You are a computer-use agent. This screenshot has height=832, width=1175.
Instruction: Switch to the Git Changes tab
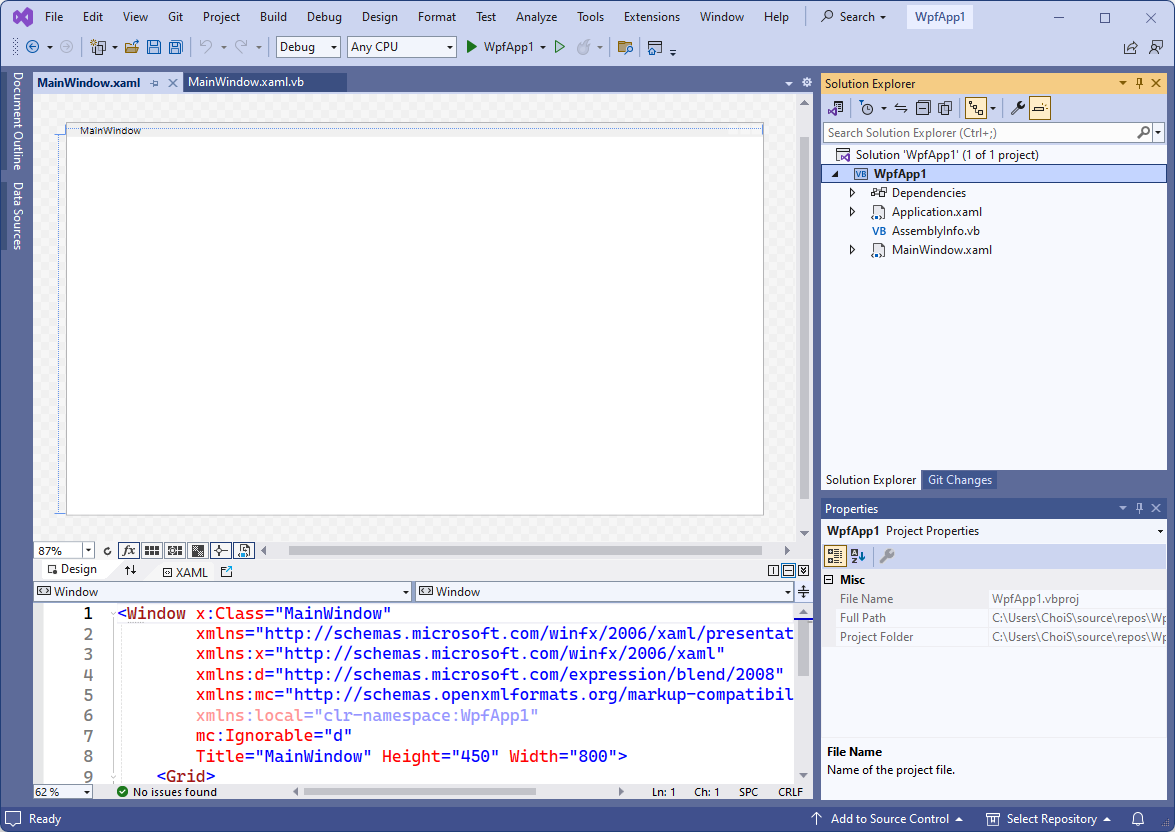[x=959, y=480]
